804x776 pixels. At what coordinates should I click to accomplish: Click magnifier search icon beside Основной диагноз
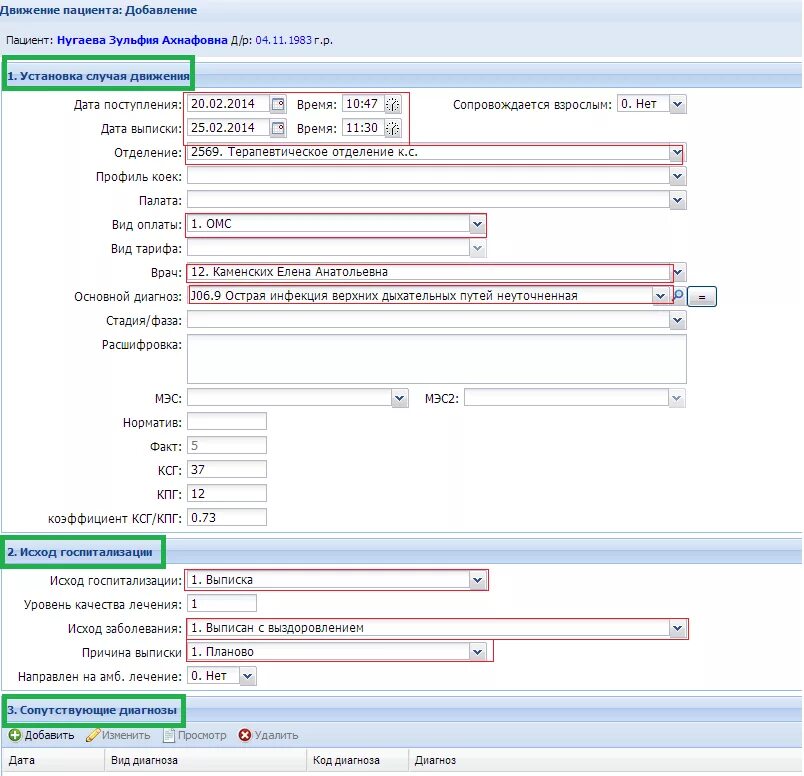678,296
